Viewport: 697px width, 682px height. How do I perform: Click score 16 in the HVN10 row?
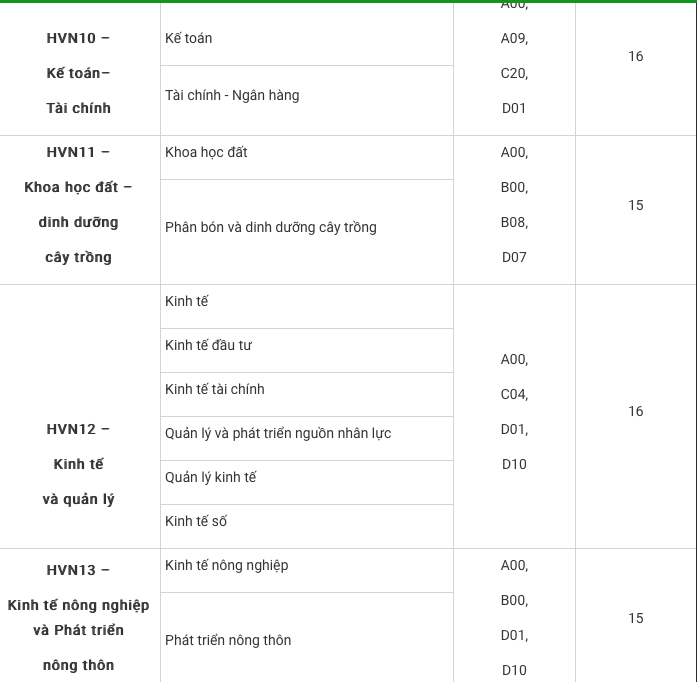pos(636,57)
